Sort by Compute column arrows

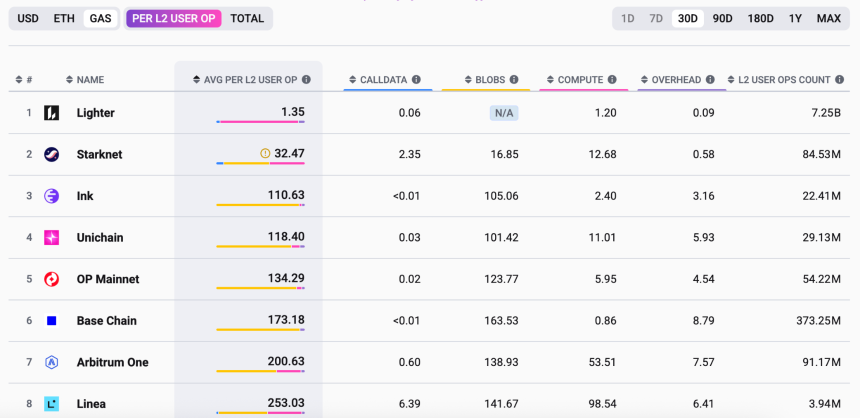548,80
